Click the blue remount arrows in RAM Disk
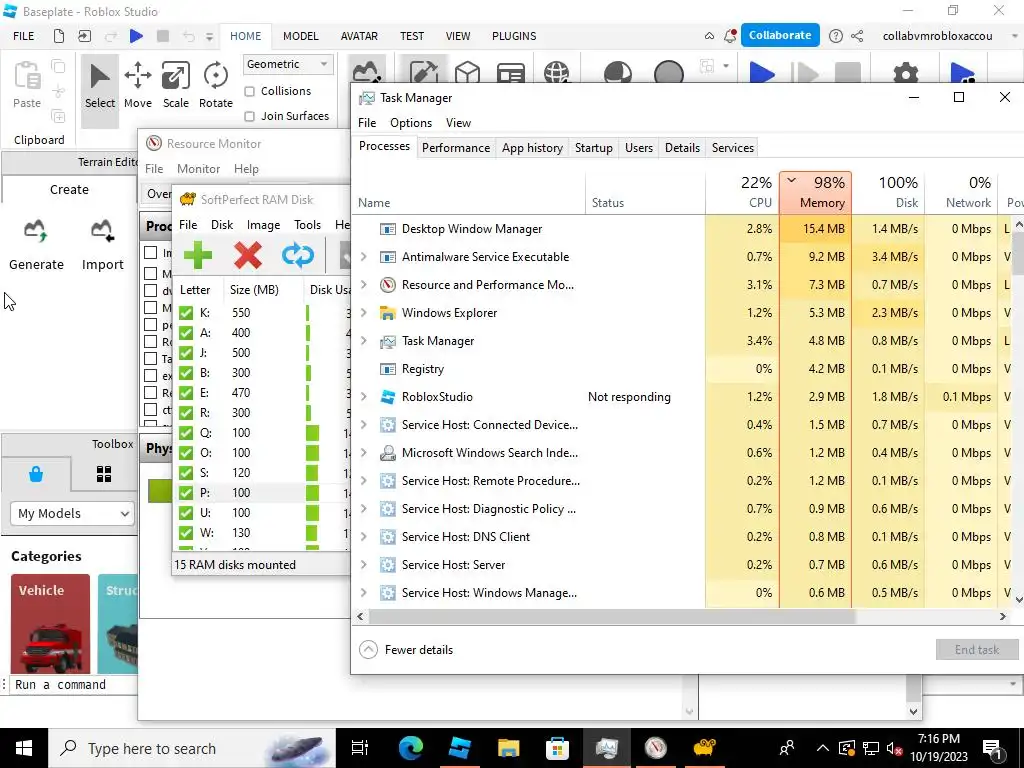The width and height of the screenshot is (1024, 768). (298, 255)
